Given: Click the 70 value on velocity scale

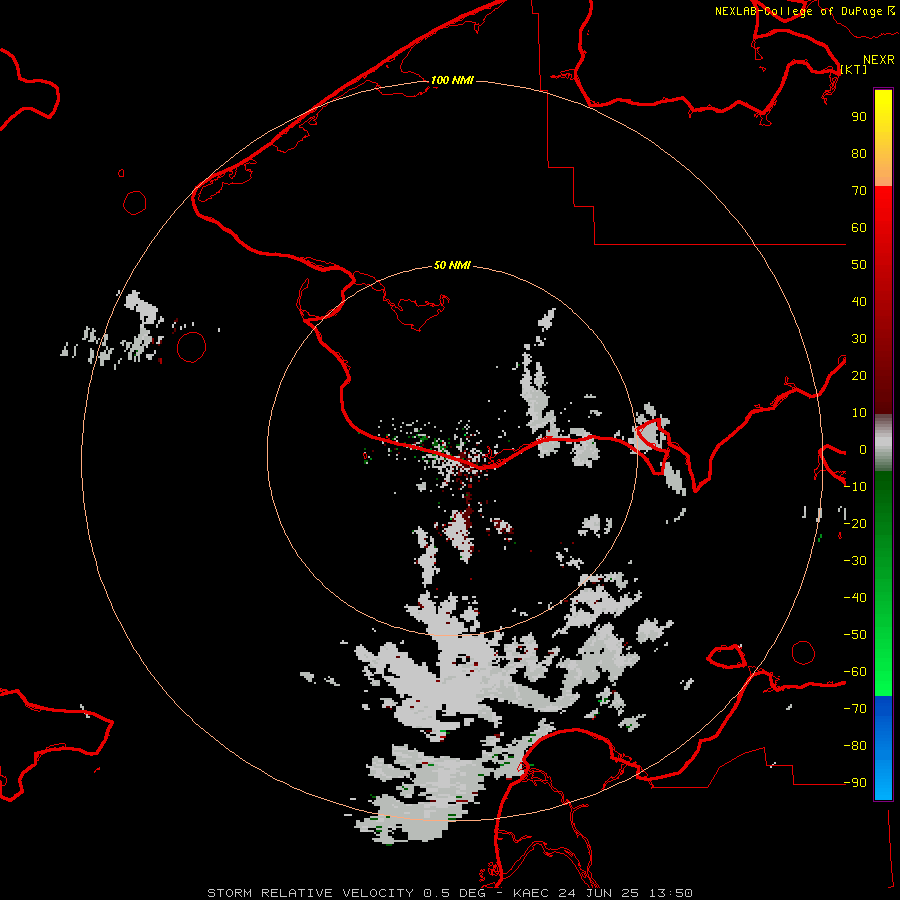Looking at the screenshot, I should (x=859, y=191).
